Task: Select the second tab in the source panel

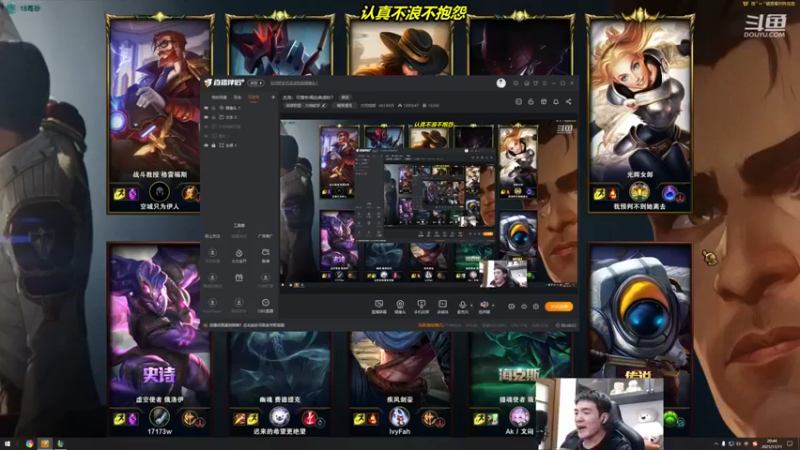Action: click(x=237, y=97)
